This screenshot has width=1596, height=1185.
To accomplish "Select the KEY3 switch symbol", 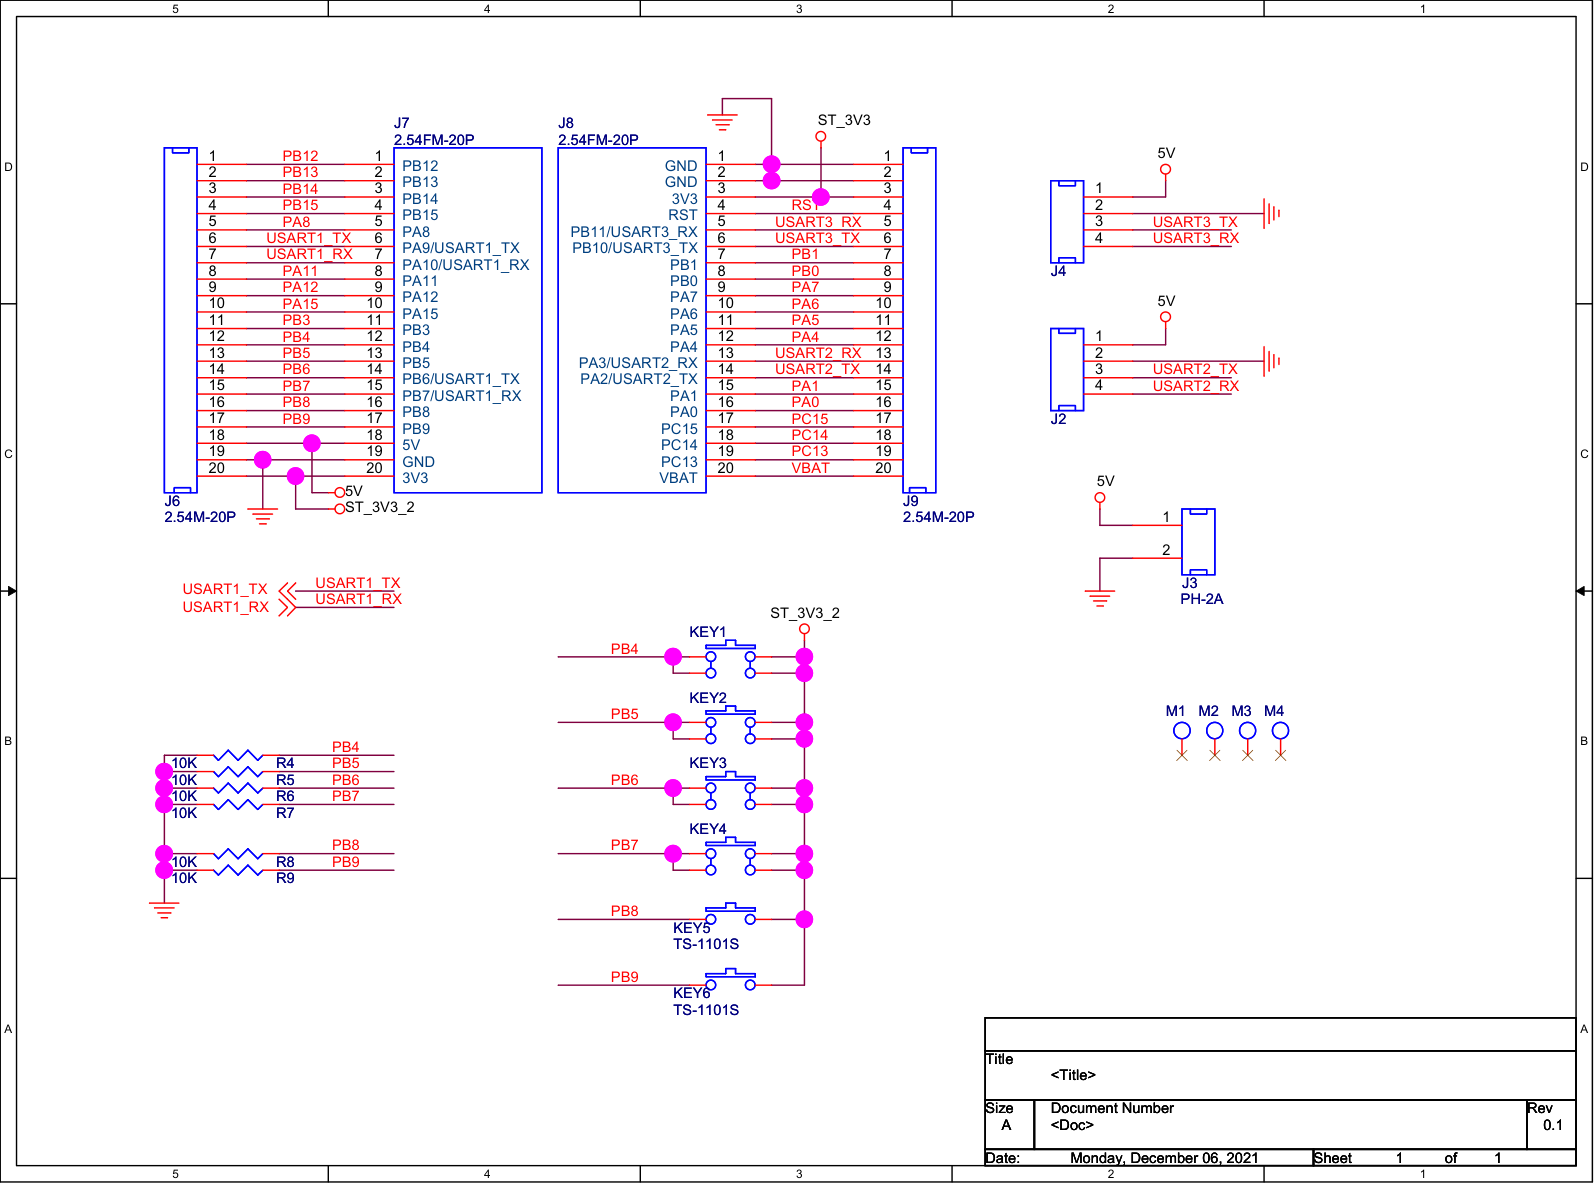I will (730, 789).
